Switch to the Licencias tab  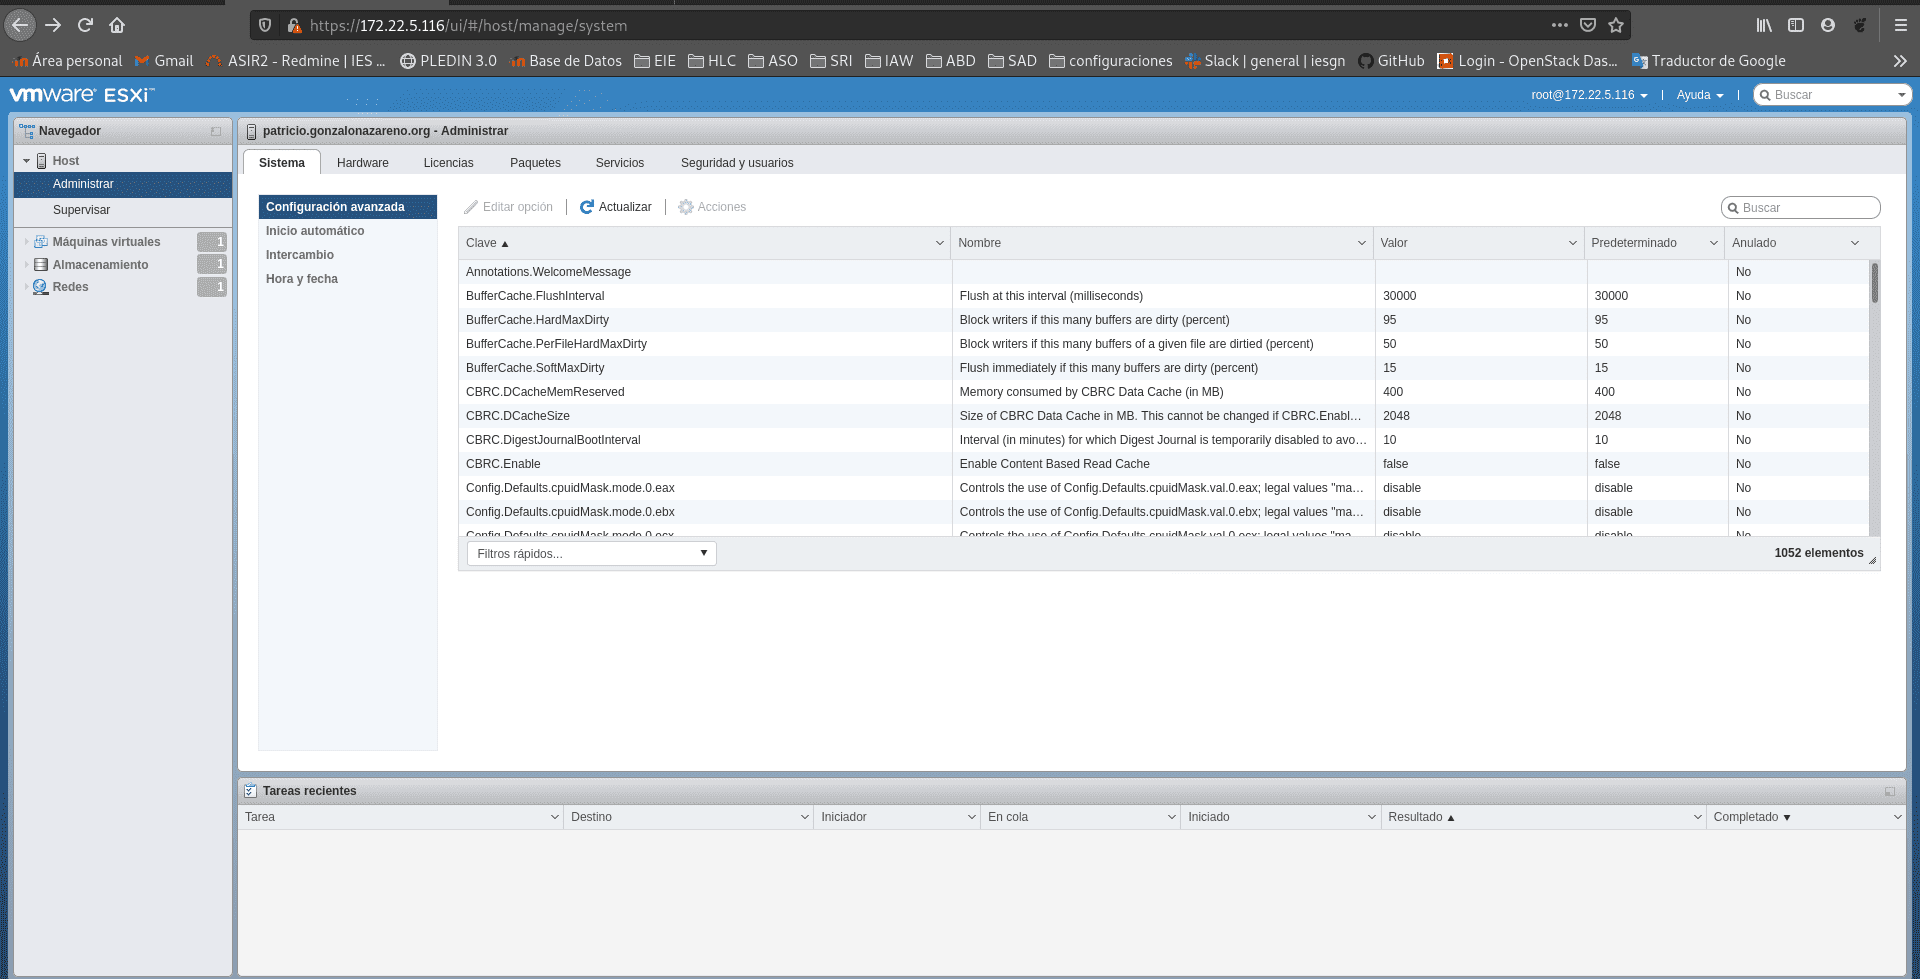tap(448, 163)
